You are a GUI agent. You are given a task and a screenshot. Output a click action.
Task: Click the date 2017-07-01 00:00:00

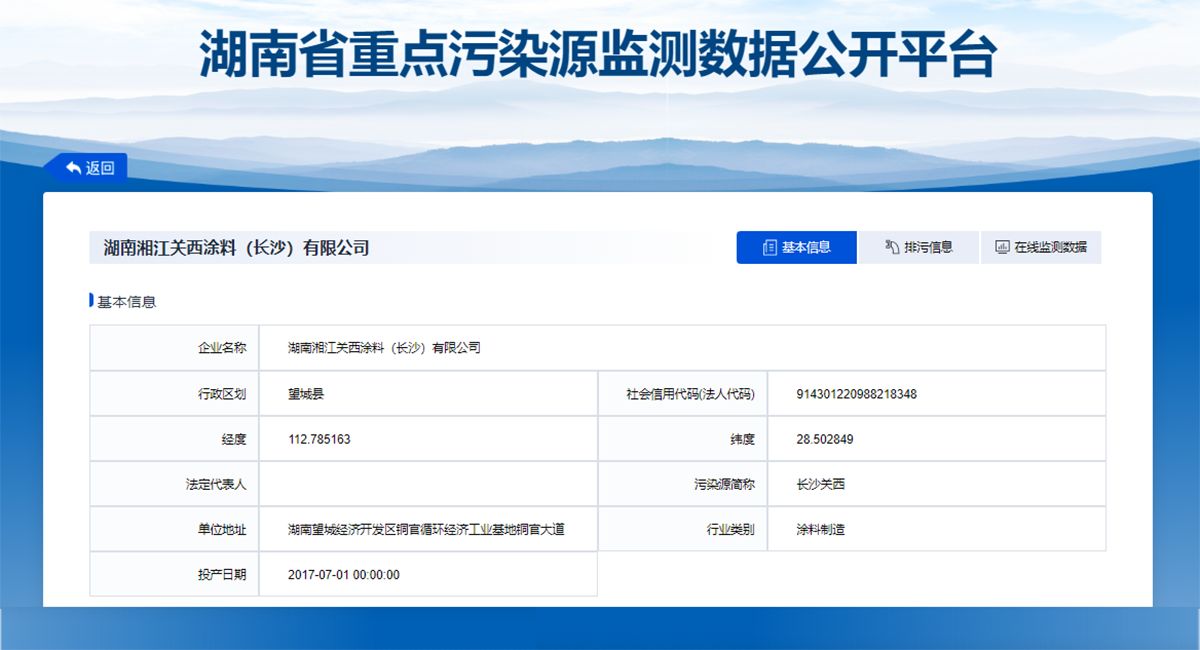344,574
